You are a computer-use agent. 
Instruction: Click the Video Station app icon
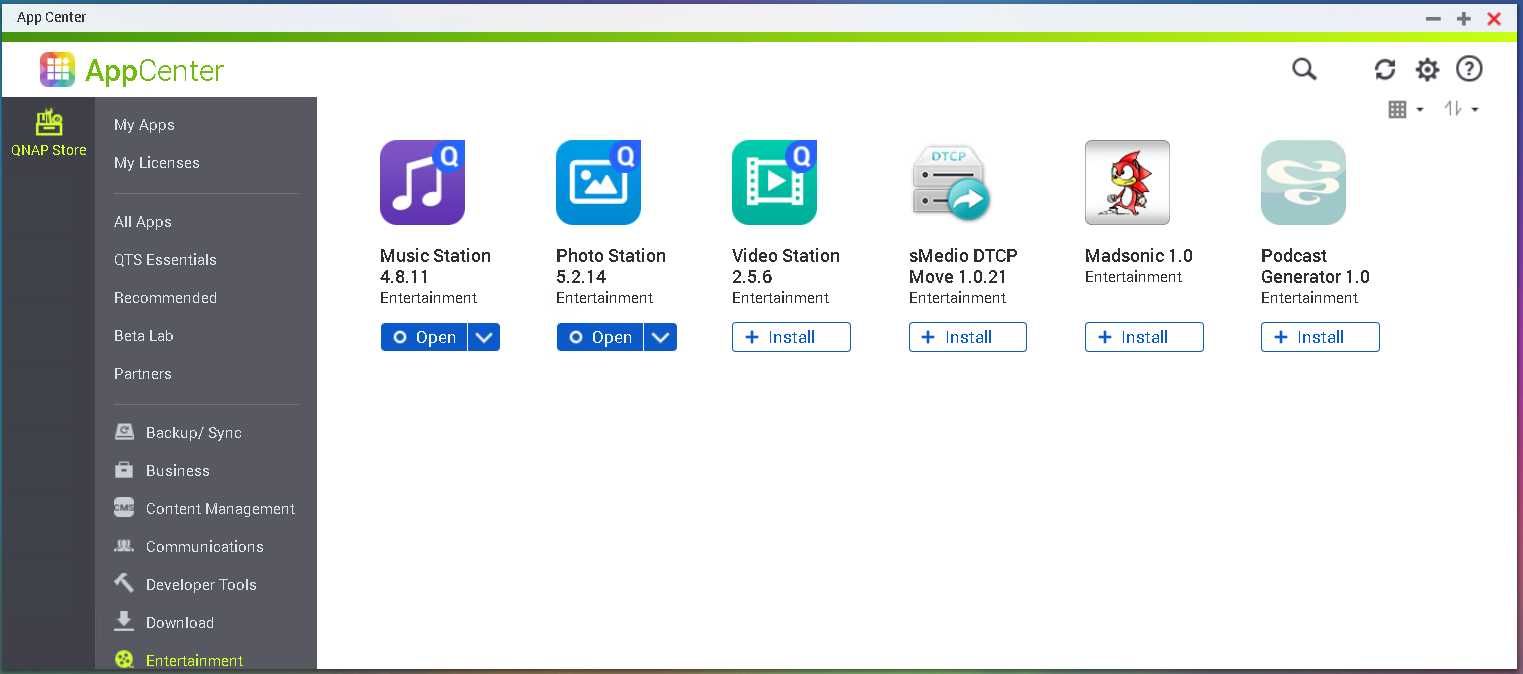coord(774,182)
